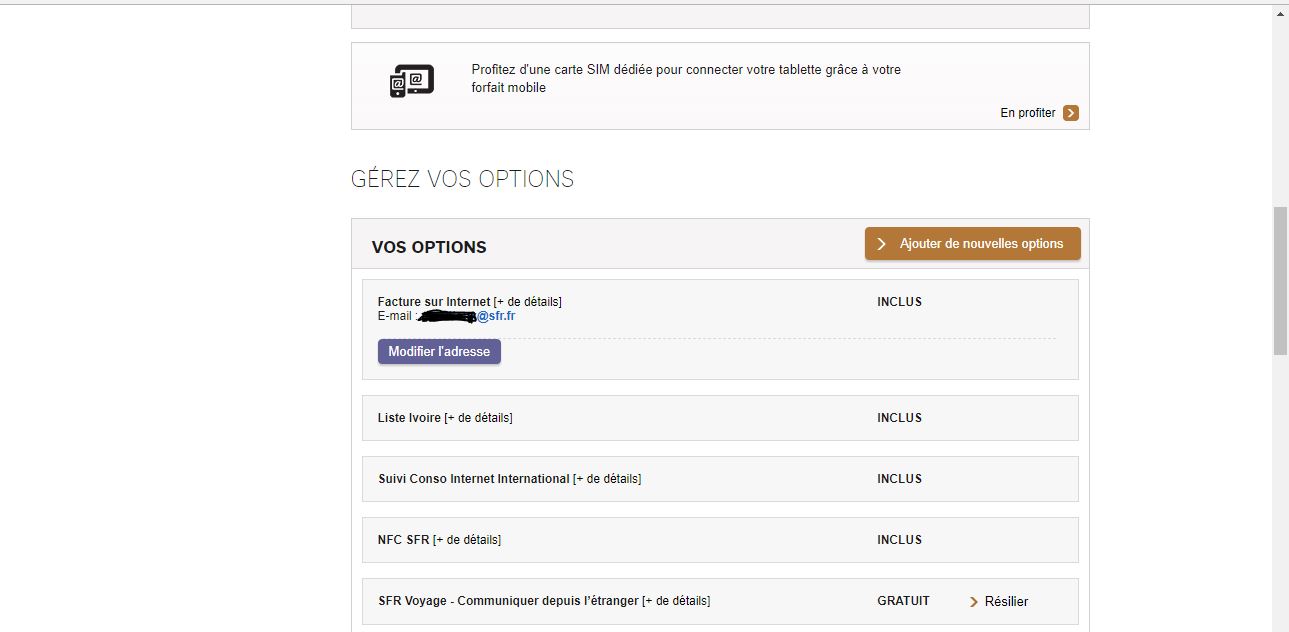Click the chevron on Ajouter de nouvelles options
Viewport: 1289px width, 632px height.
pos(881,243)
